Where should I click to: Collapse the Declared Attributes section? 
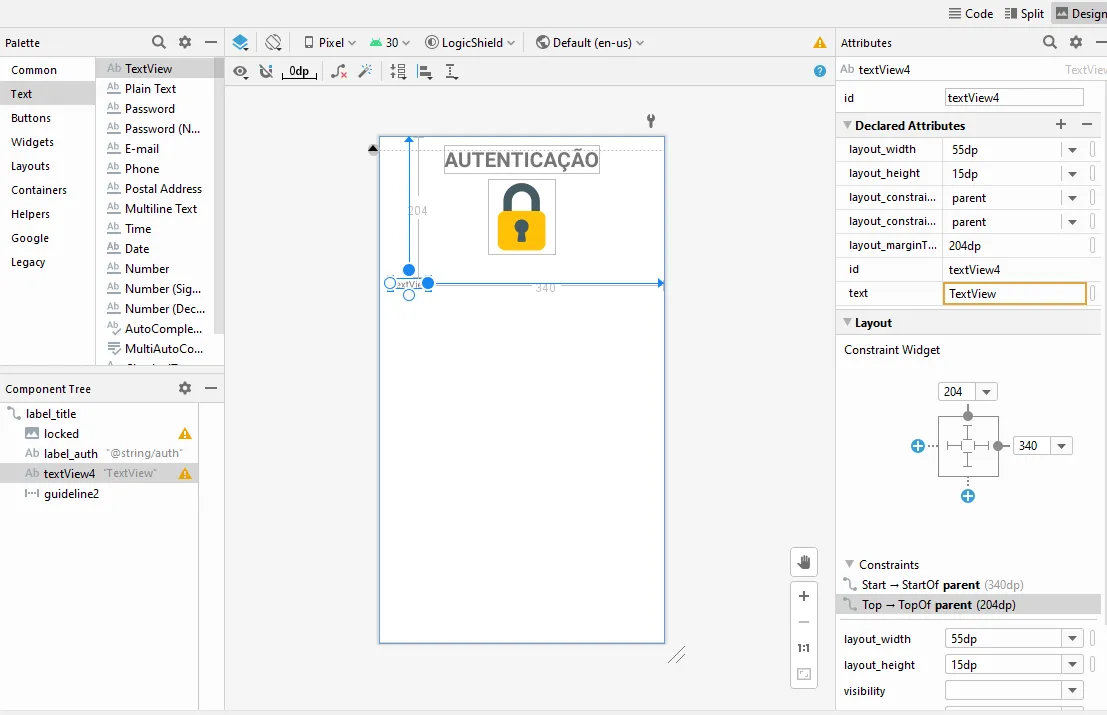point(848,126)
